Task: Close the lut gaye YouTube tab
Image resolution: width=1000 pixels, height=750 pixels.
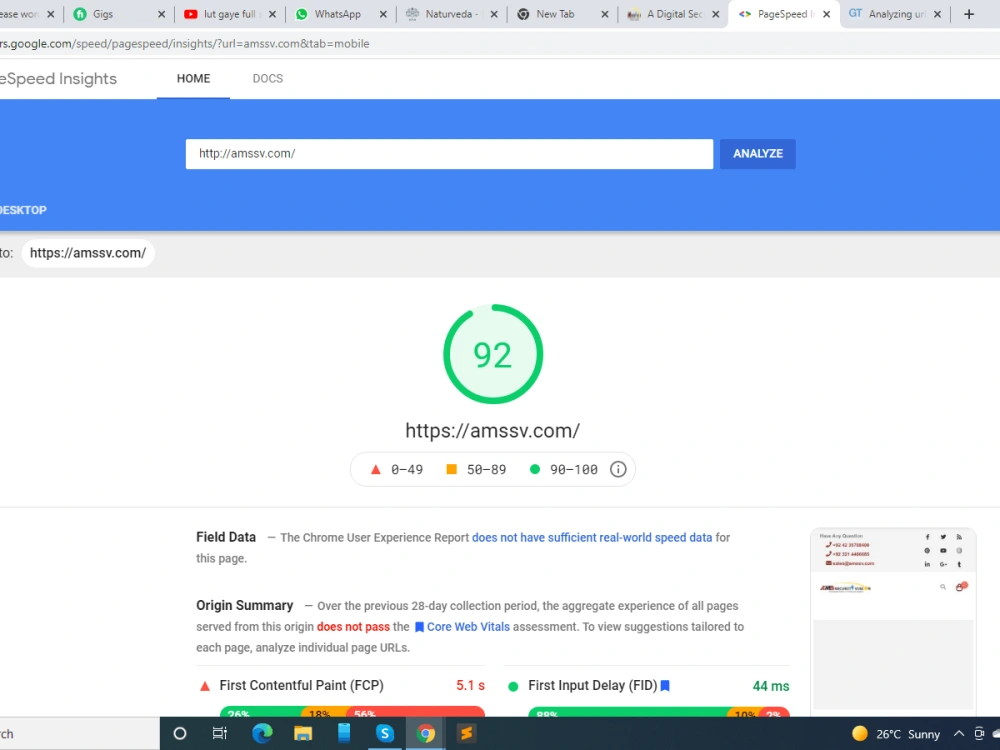Action: [x=272, y=14]
